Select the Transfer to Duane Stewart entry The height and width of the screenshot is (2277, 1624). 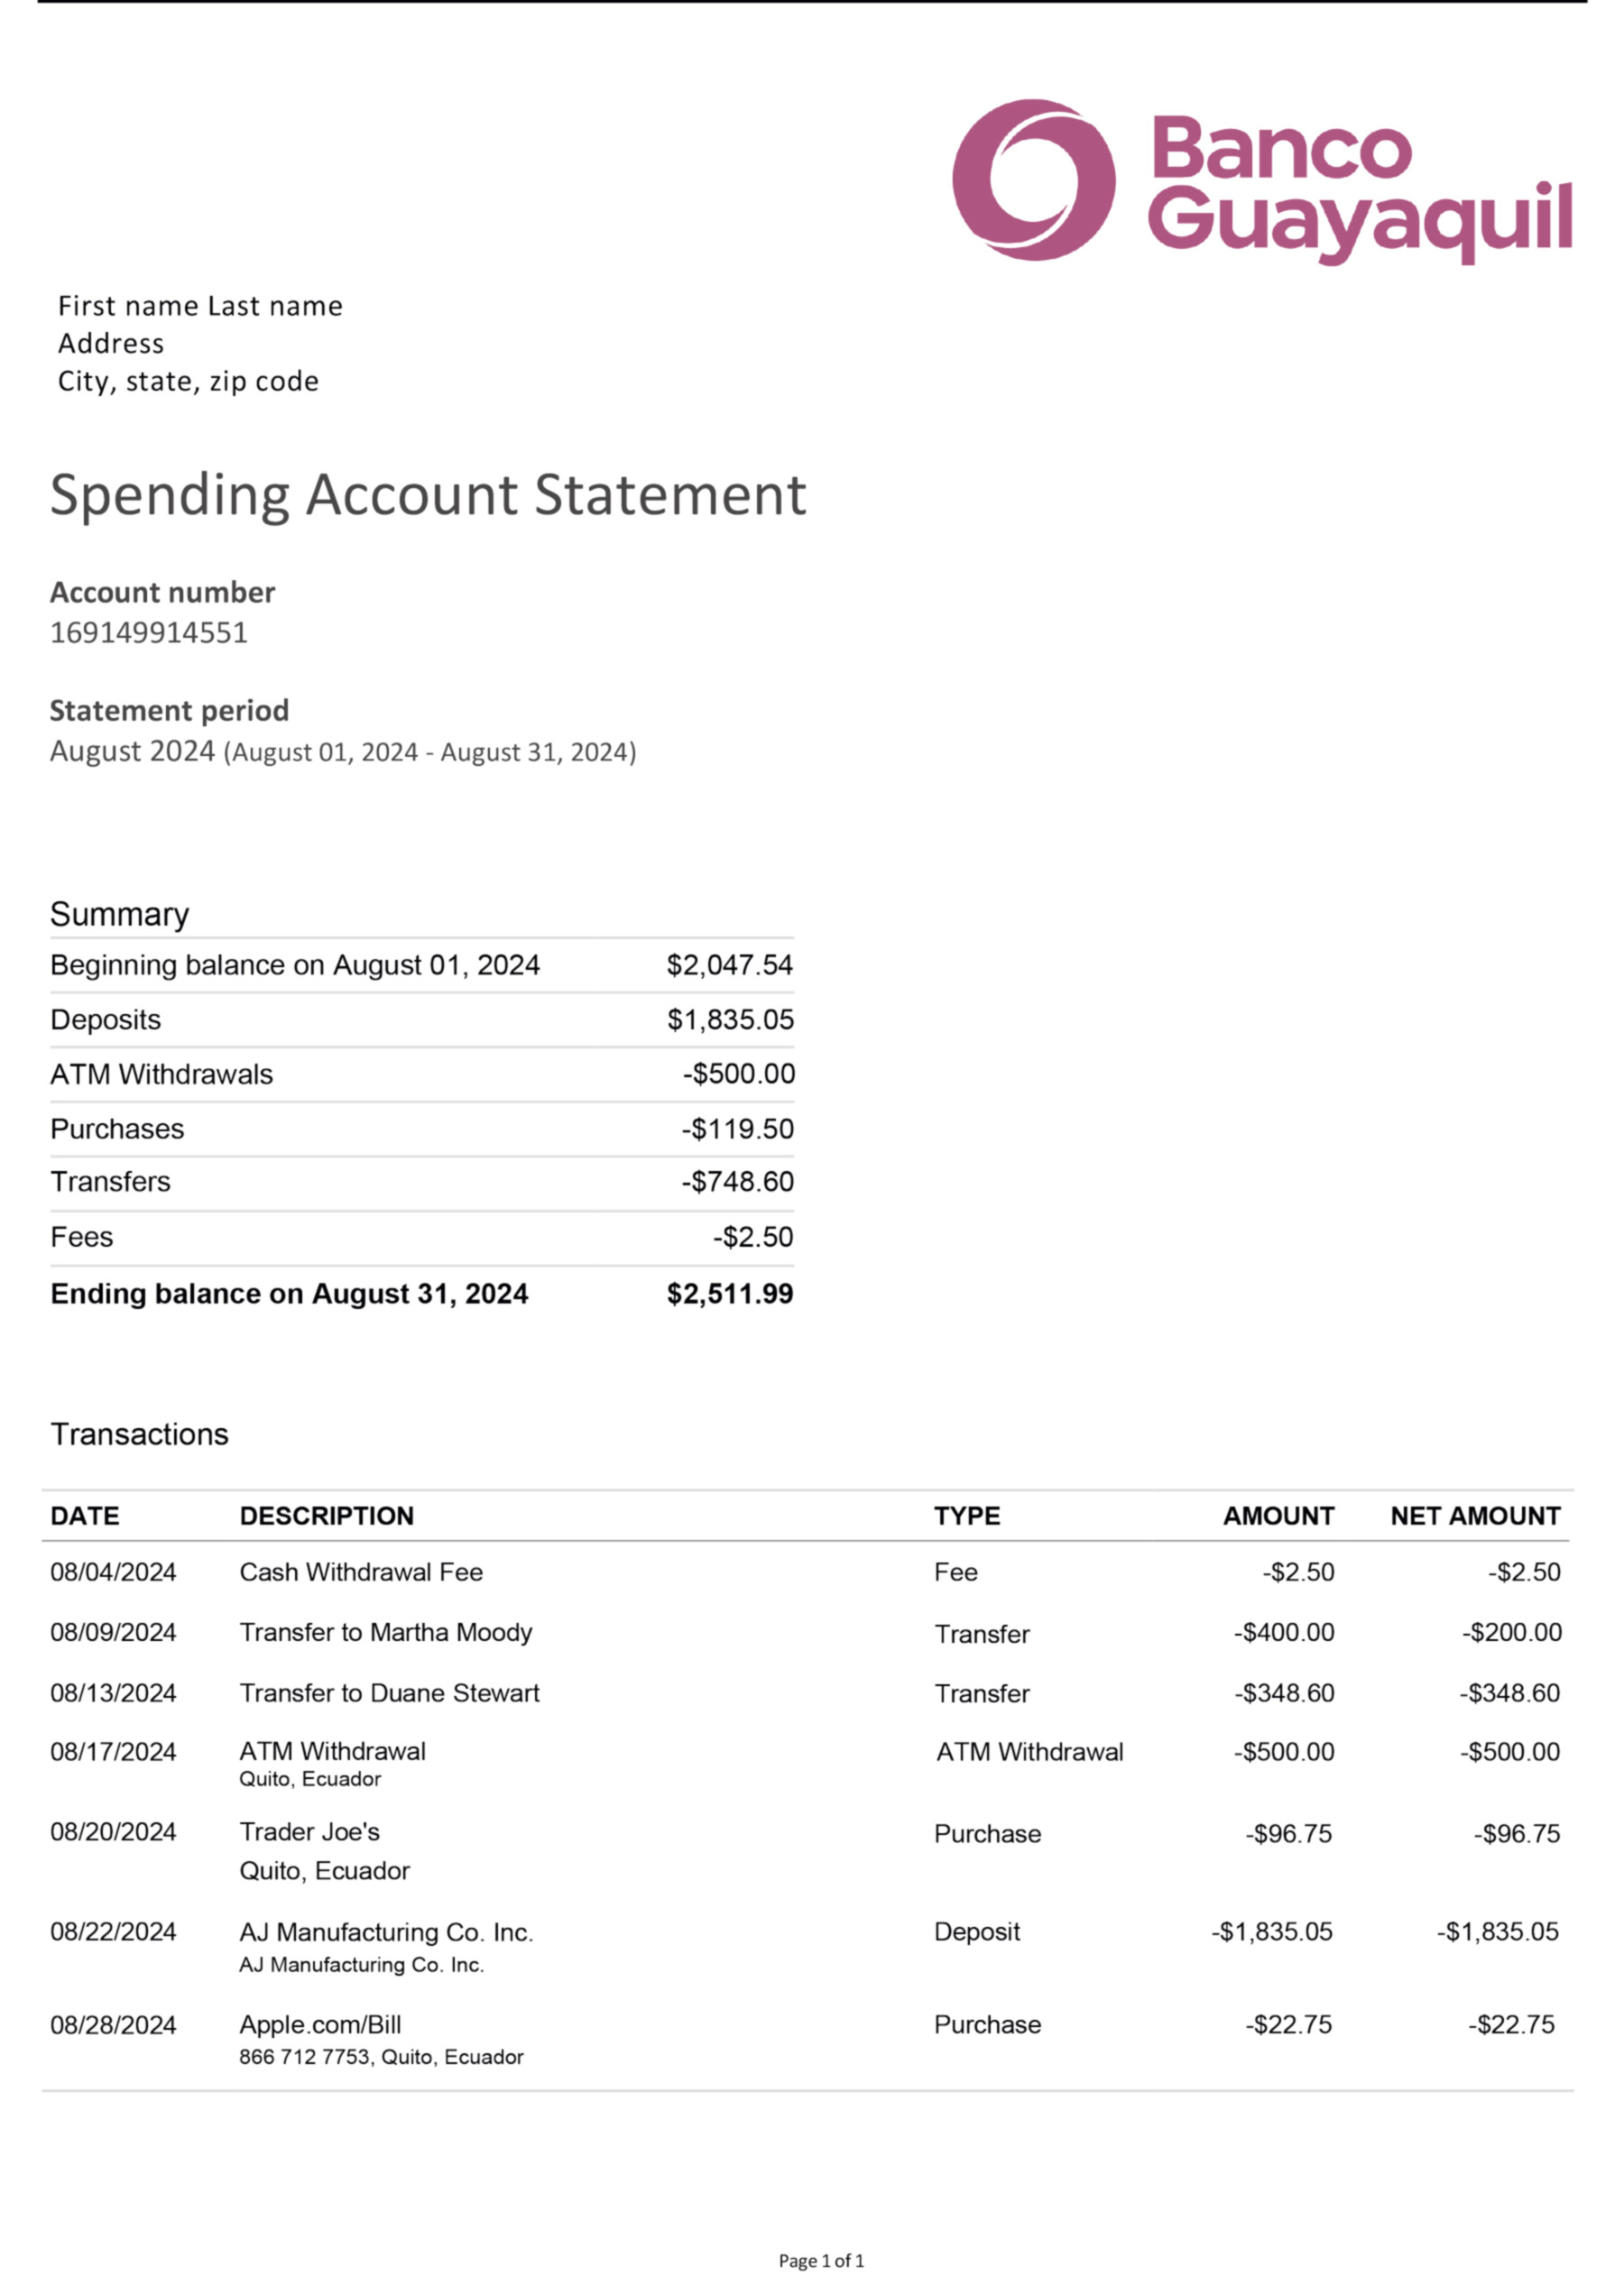coord(389,1693)
